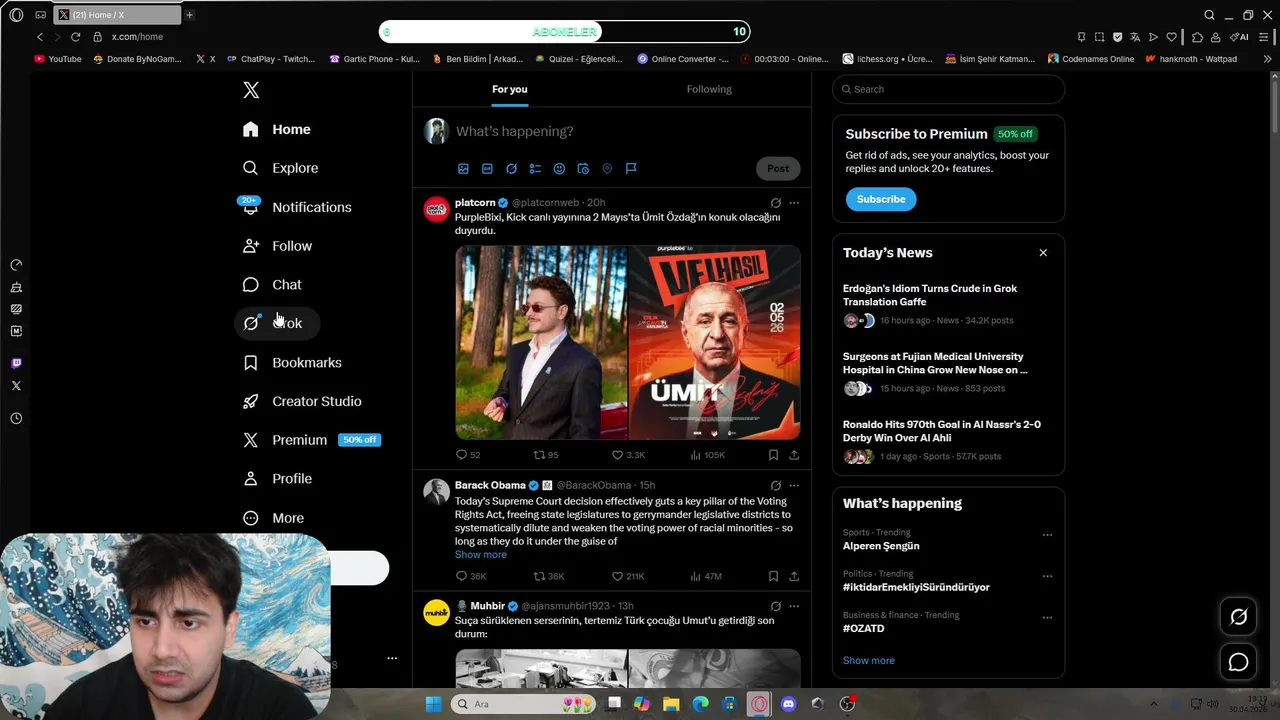This screenshot has height=720, width=1280.
Task: Ask Grok about Barack Obama's post
Action: pos(775,486)
